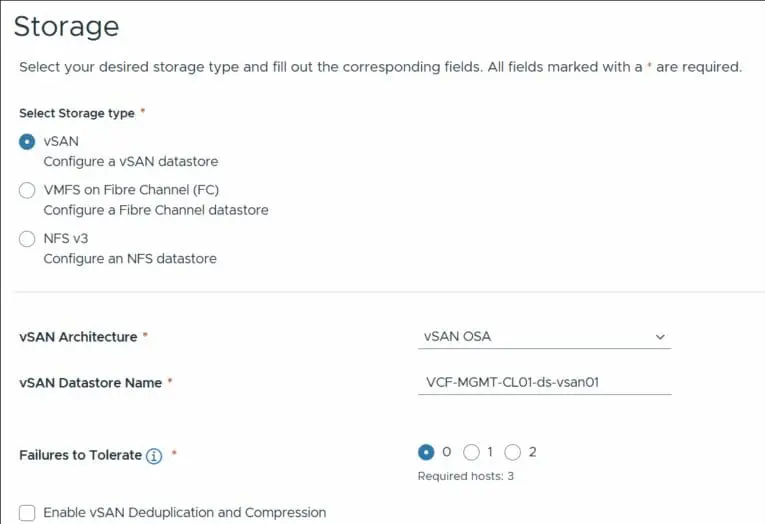Select the vSAN storage type radio button
Image resolution: width=765 pixels, height=524 pixels.
(27, 142)
